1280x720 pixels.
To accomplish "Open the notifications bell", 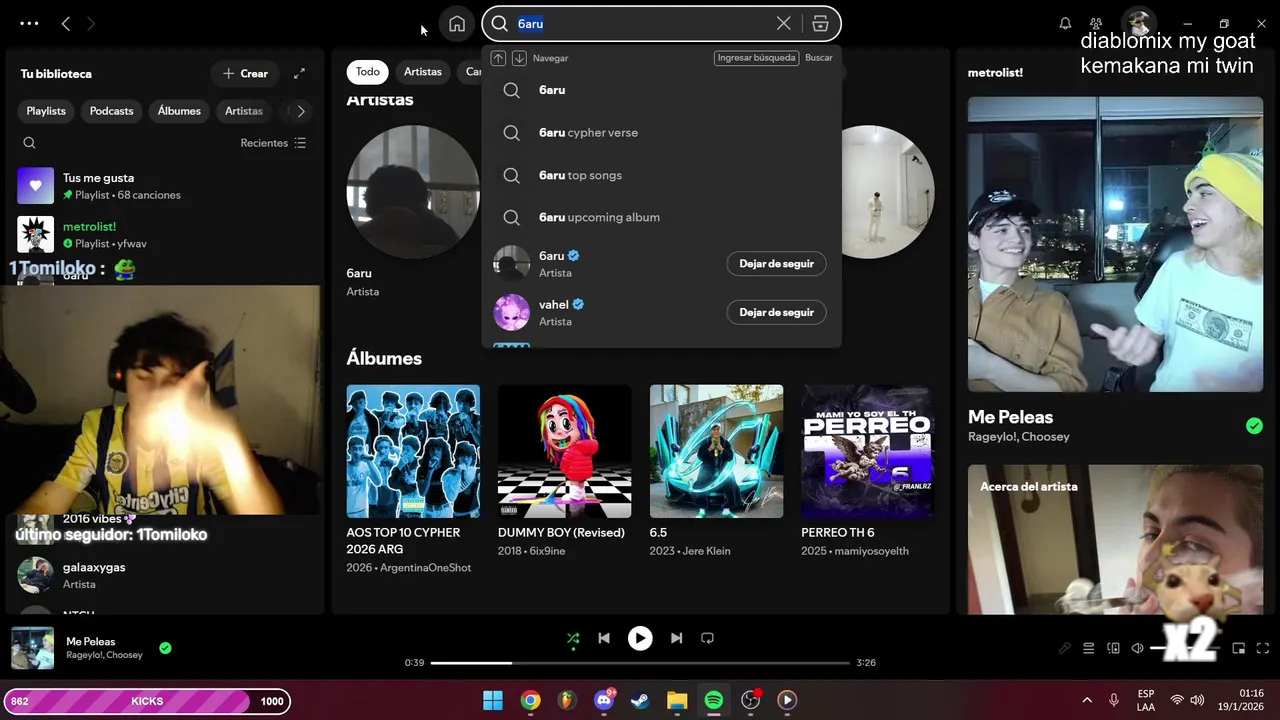I will click(1065, 24).
